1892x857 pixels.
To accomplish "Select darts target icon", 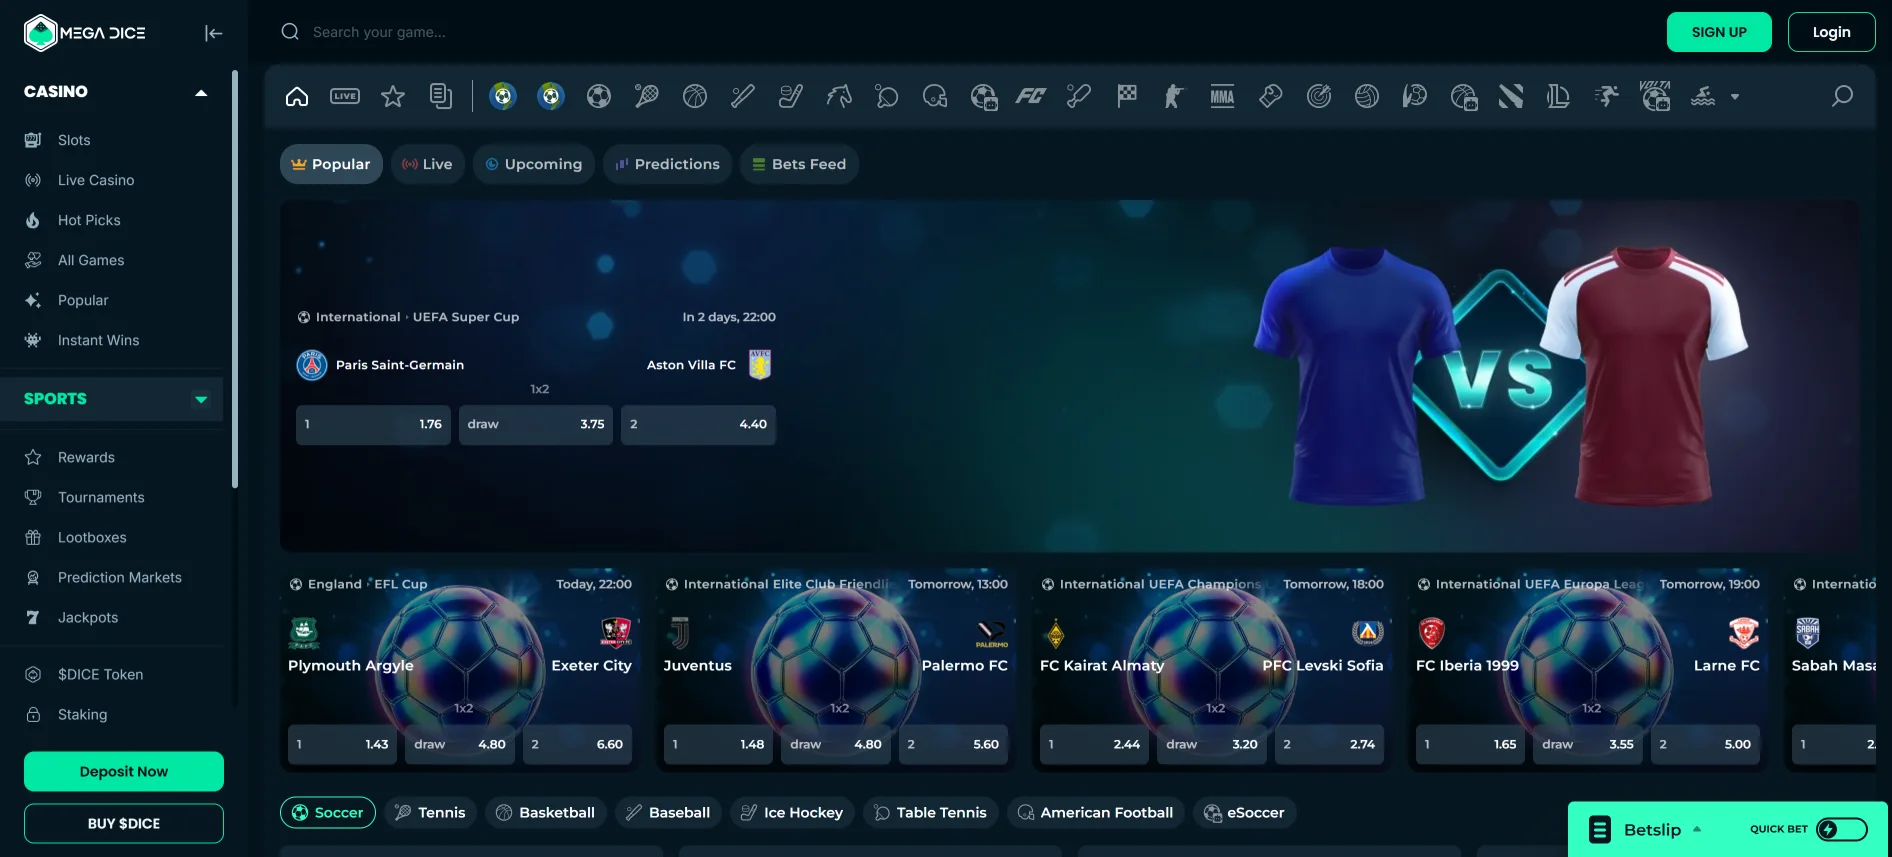I will click(x=1319, y=96).
